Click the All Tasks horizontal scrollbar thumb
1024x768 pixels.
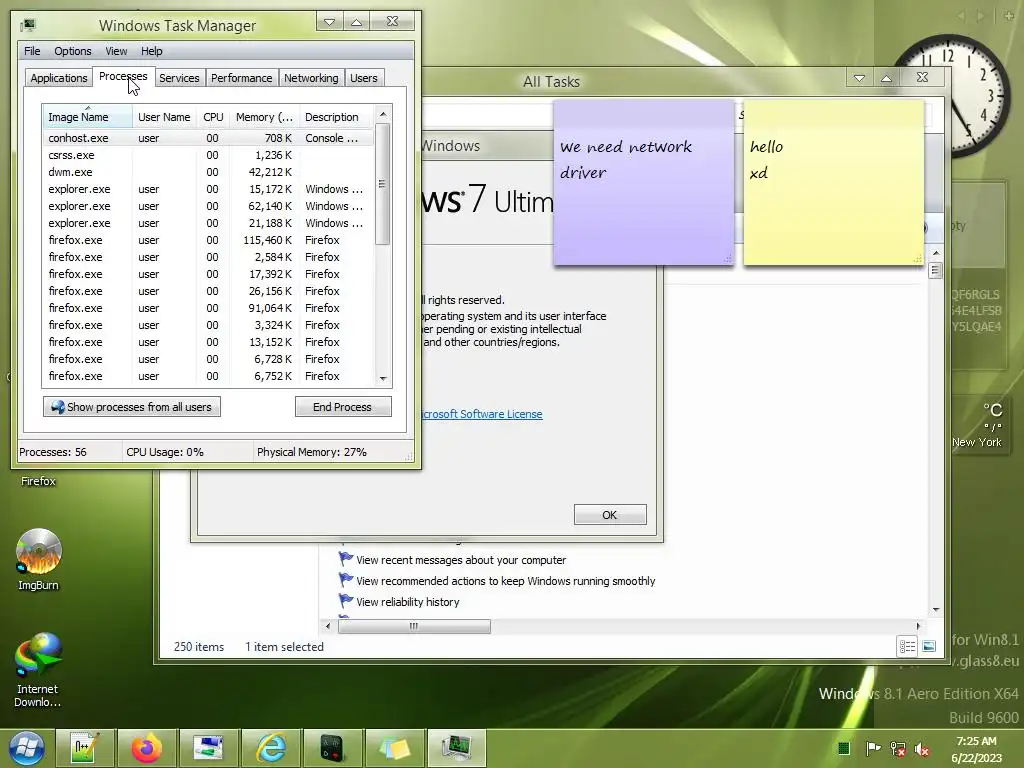(414, 626)
